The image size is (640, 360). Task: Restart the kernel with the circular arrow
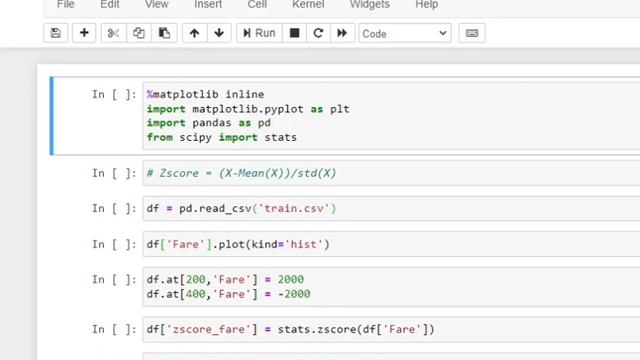[x=318, y=33]
